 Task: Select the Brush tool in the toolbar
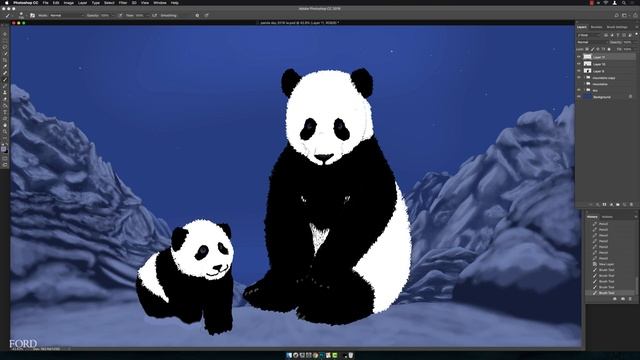point(5,80)
